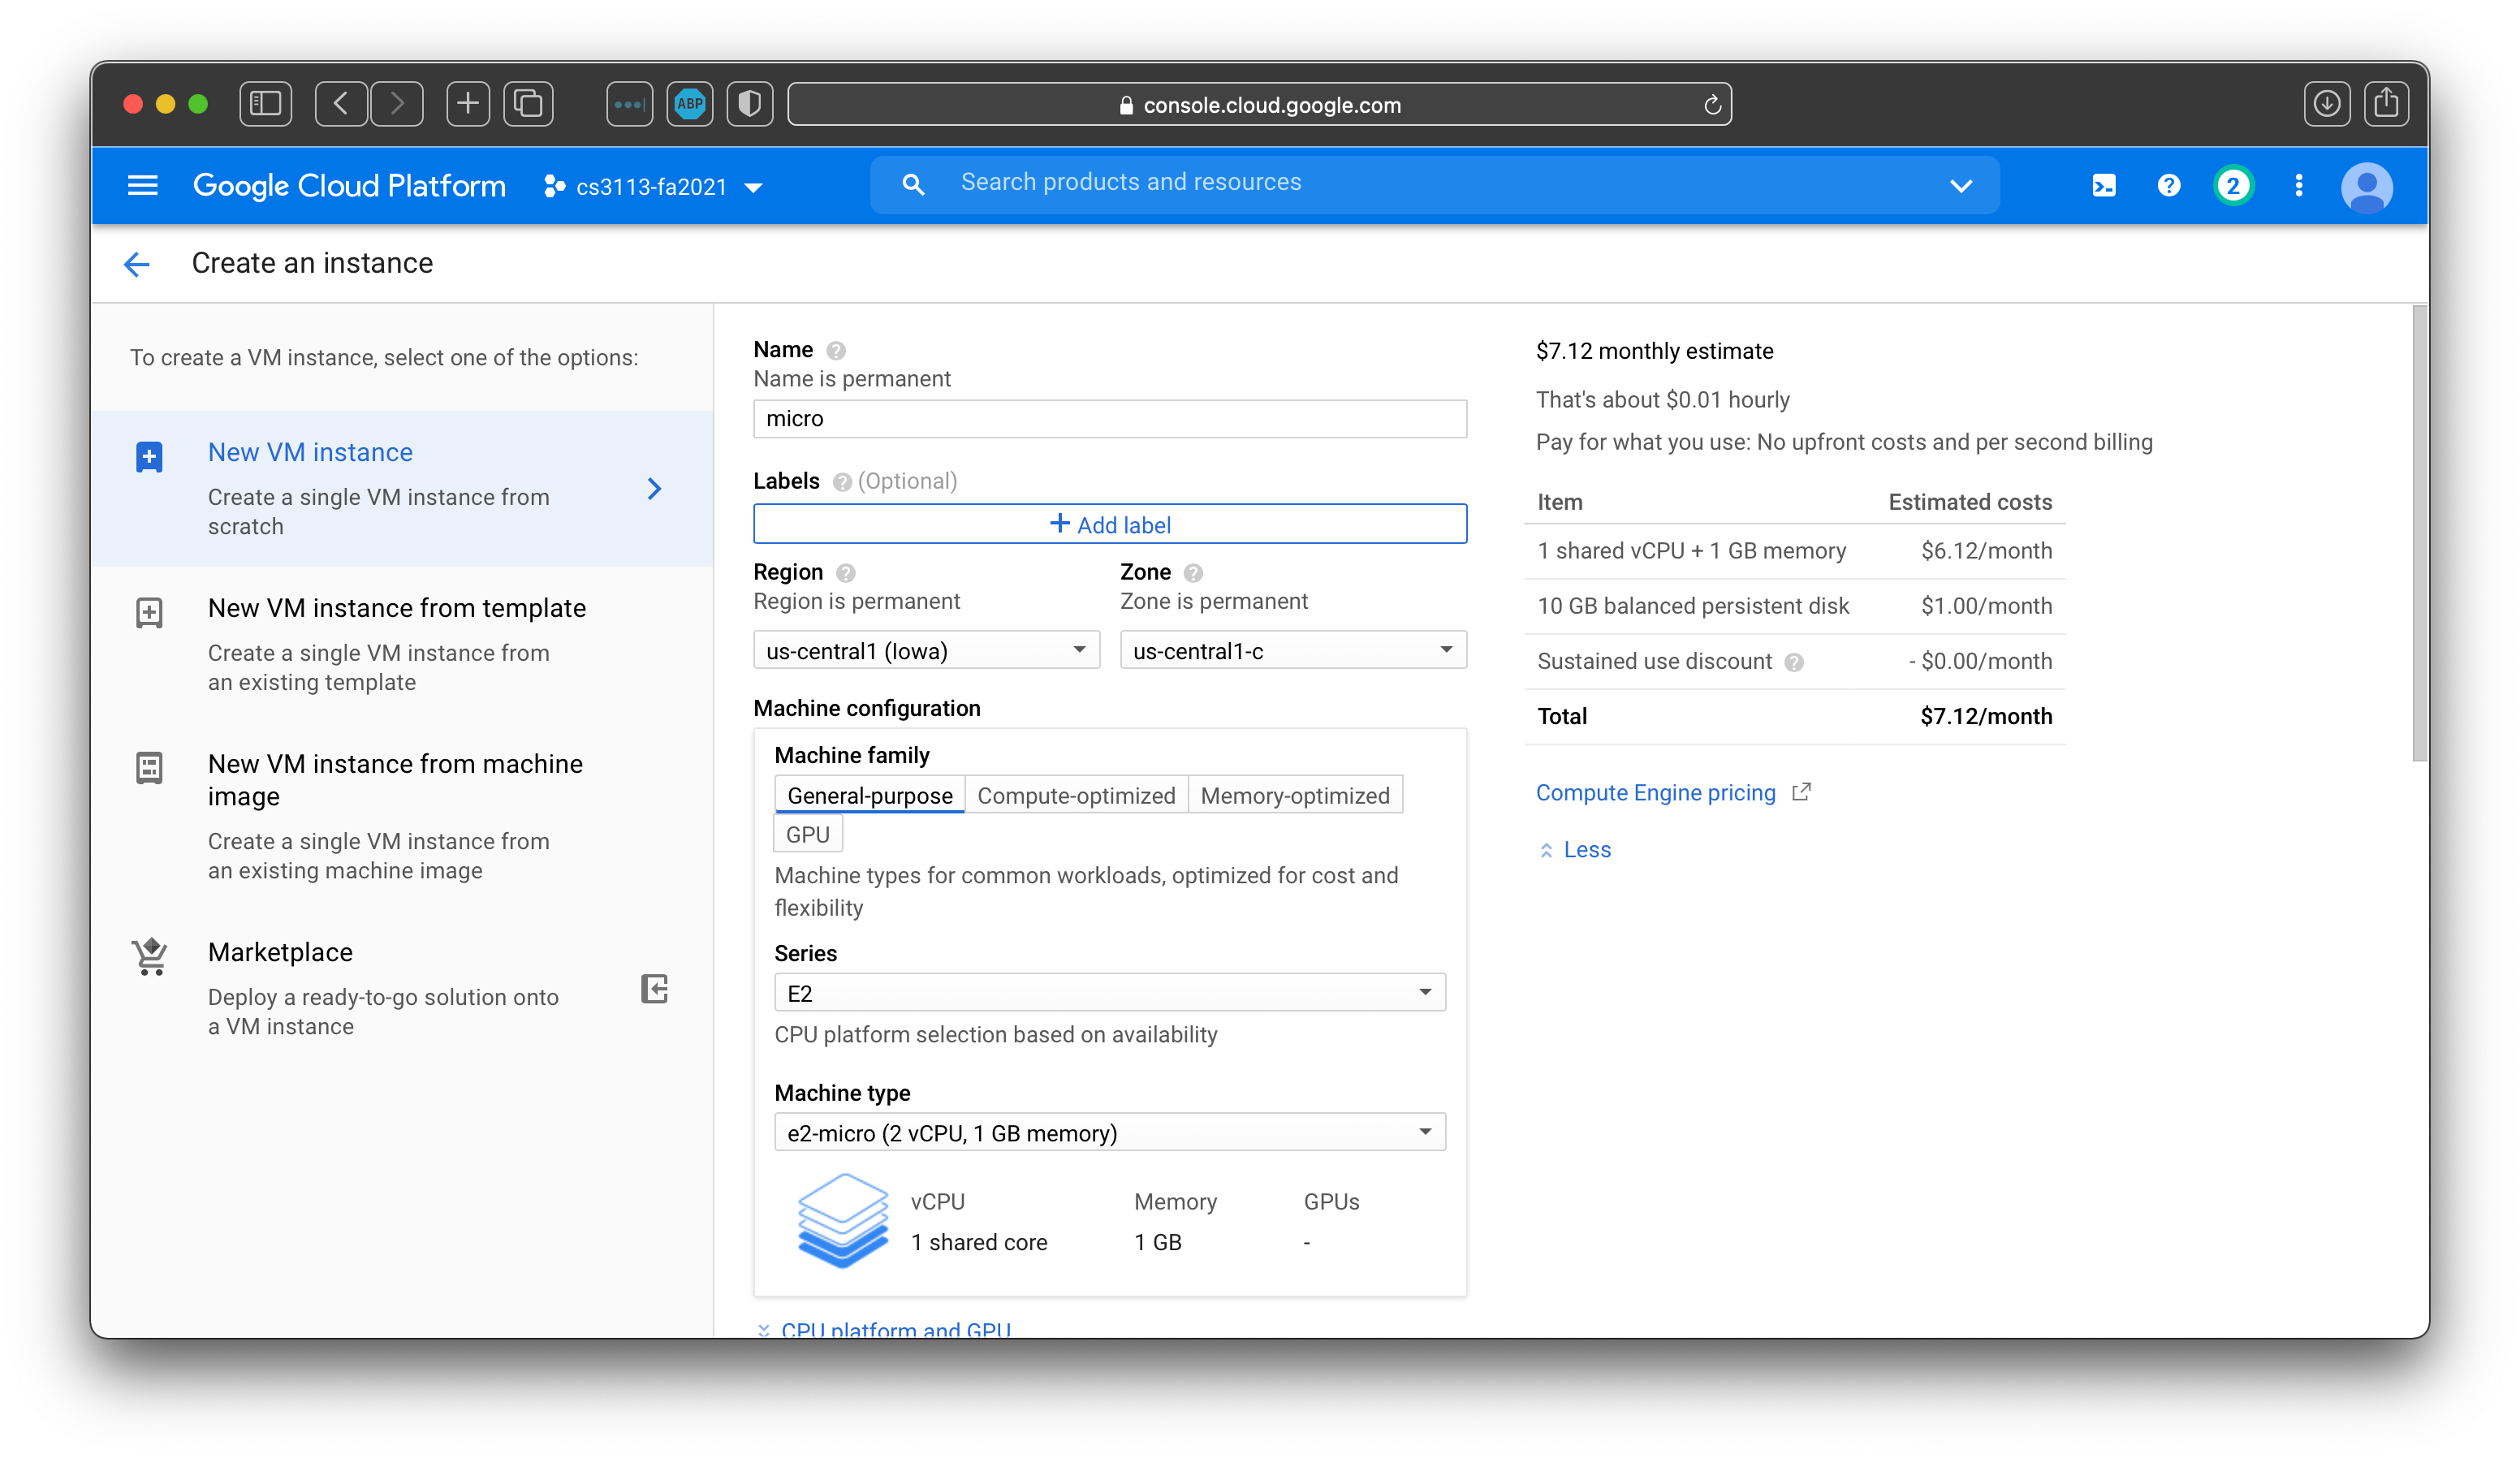Select New VM instance option
Image resolution: width=2520 pixels, height=1458 pixels.
coord(402,489)
